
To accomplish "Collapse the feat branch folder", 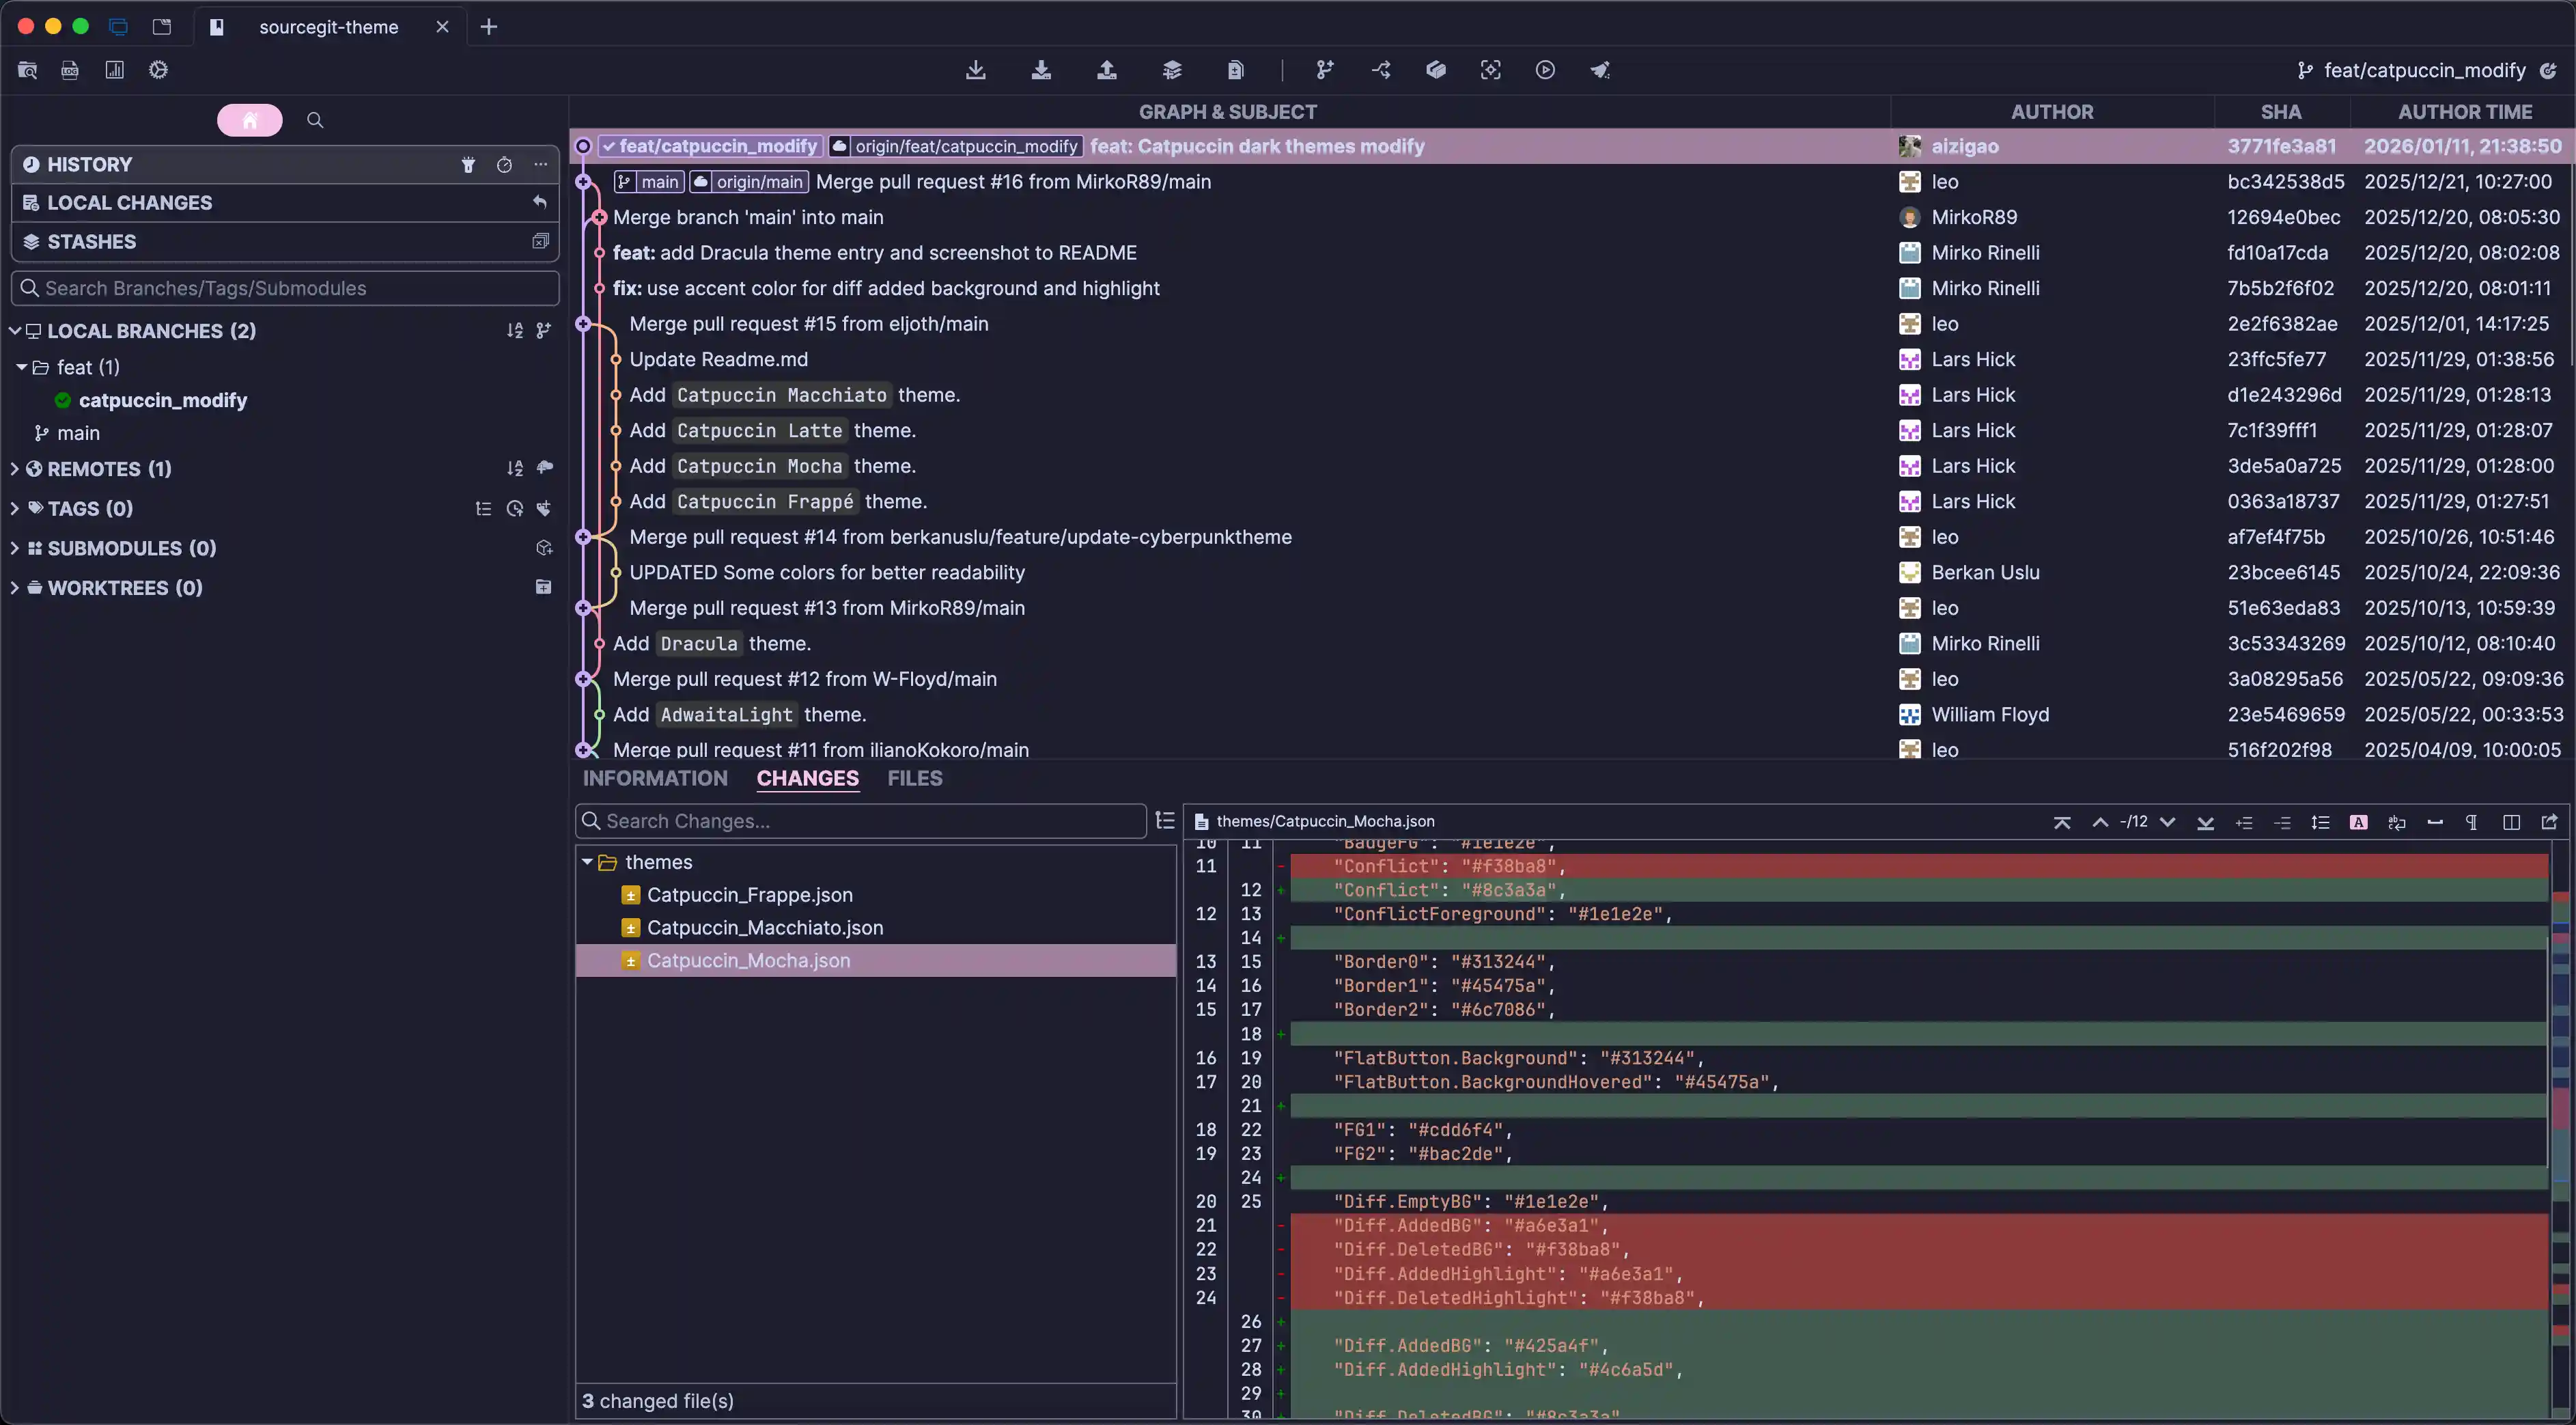I will 21,367.
